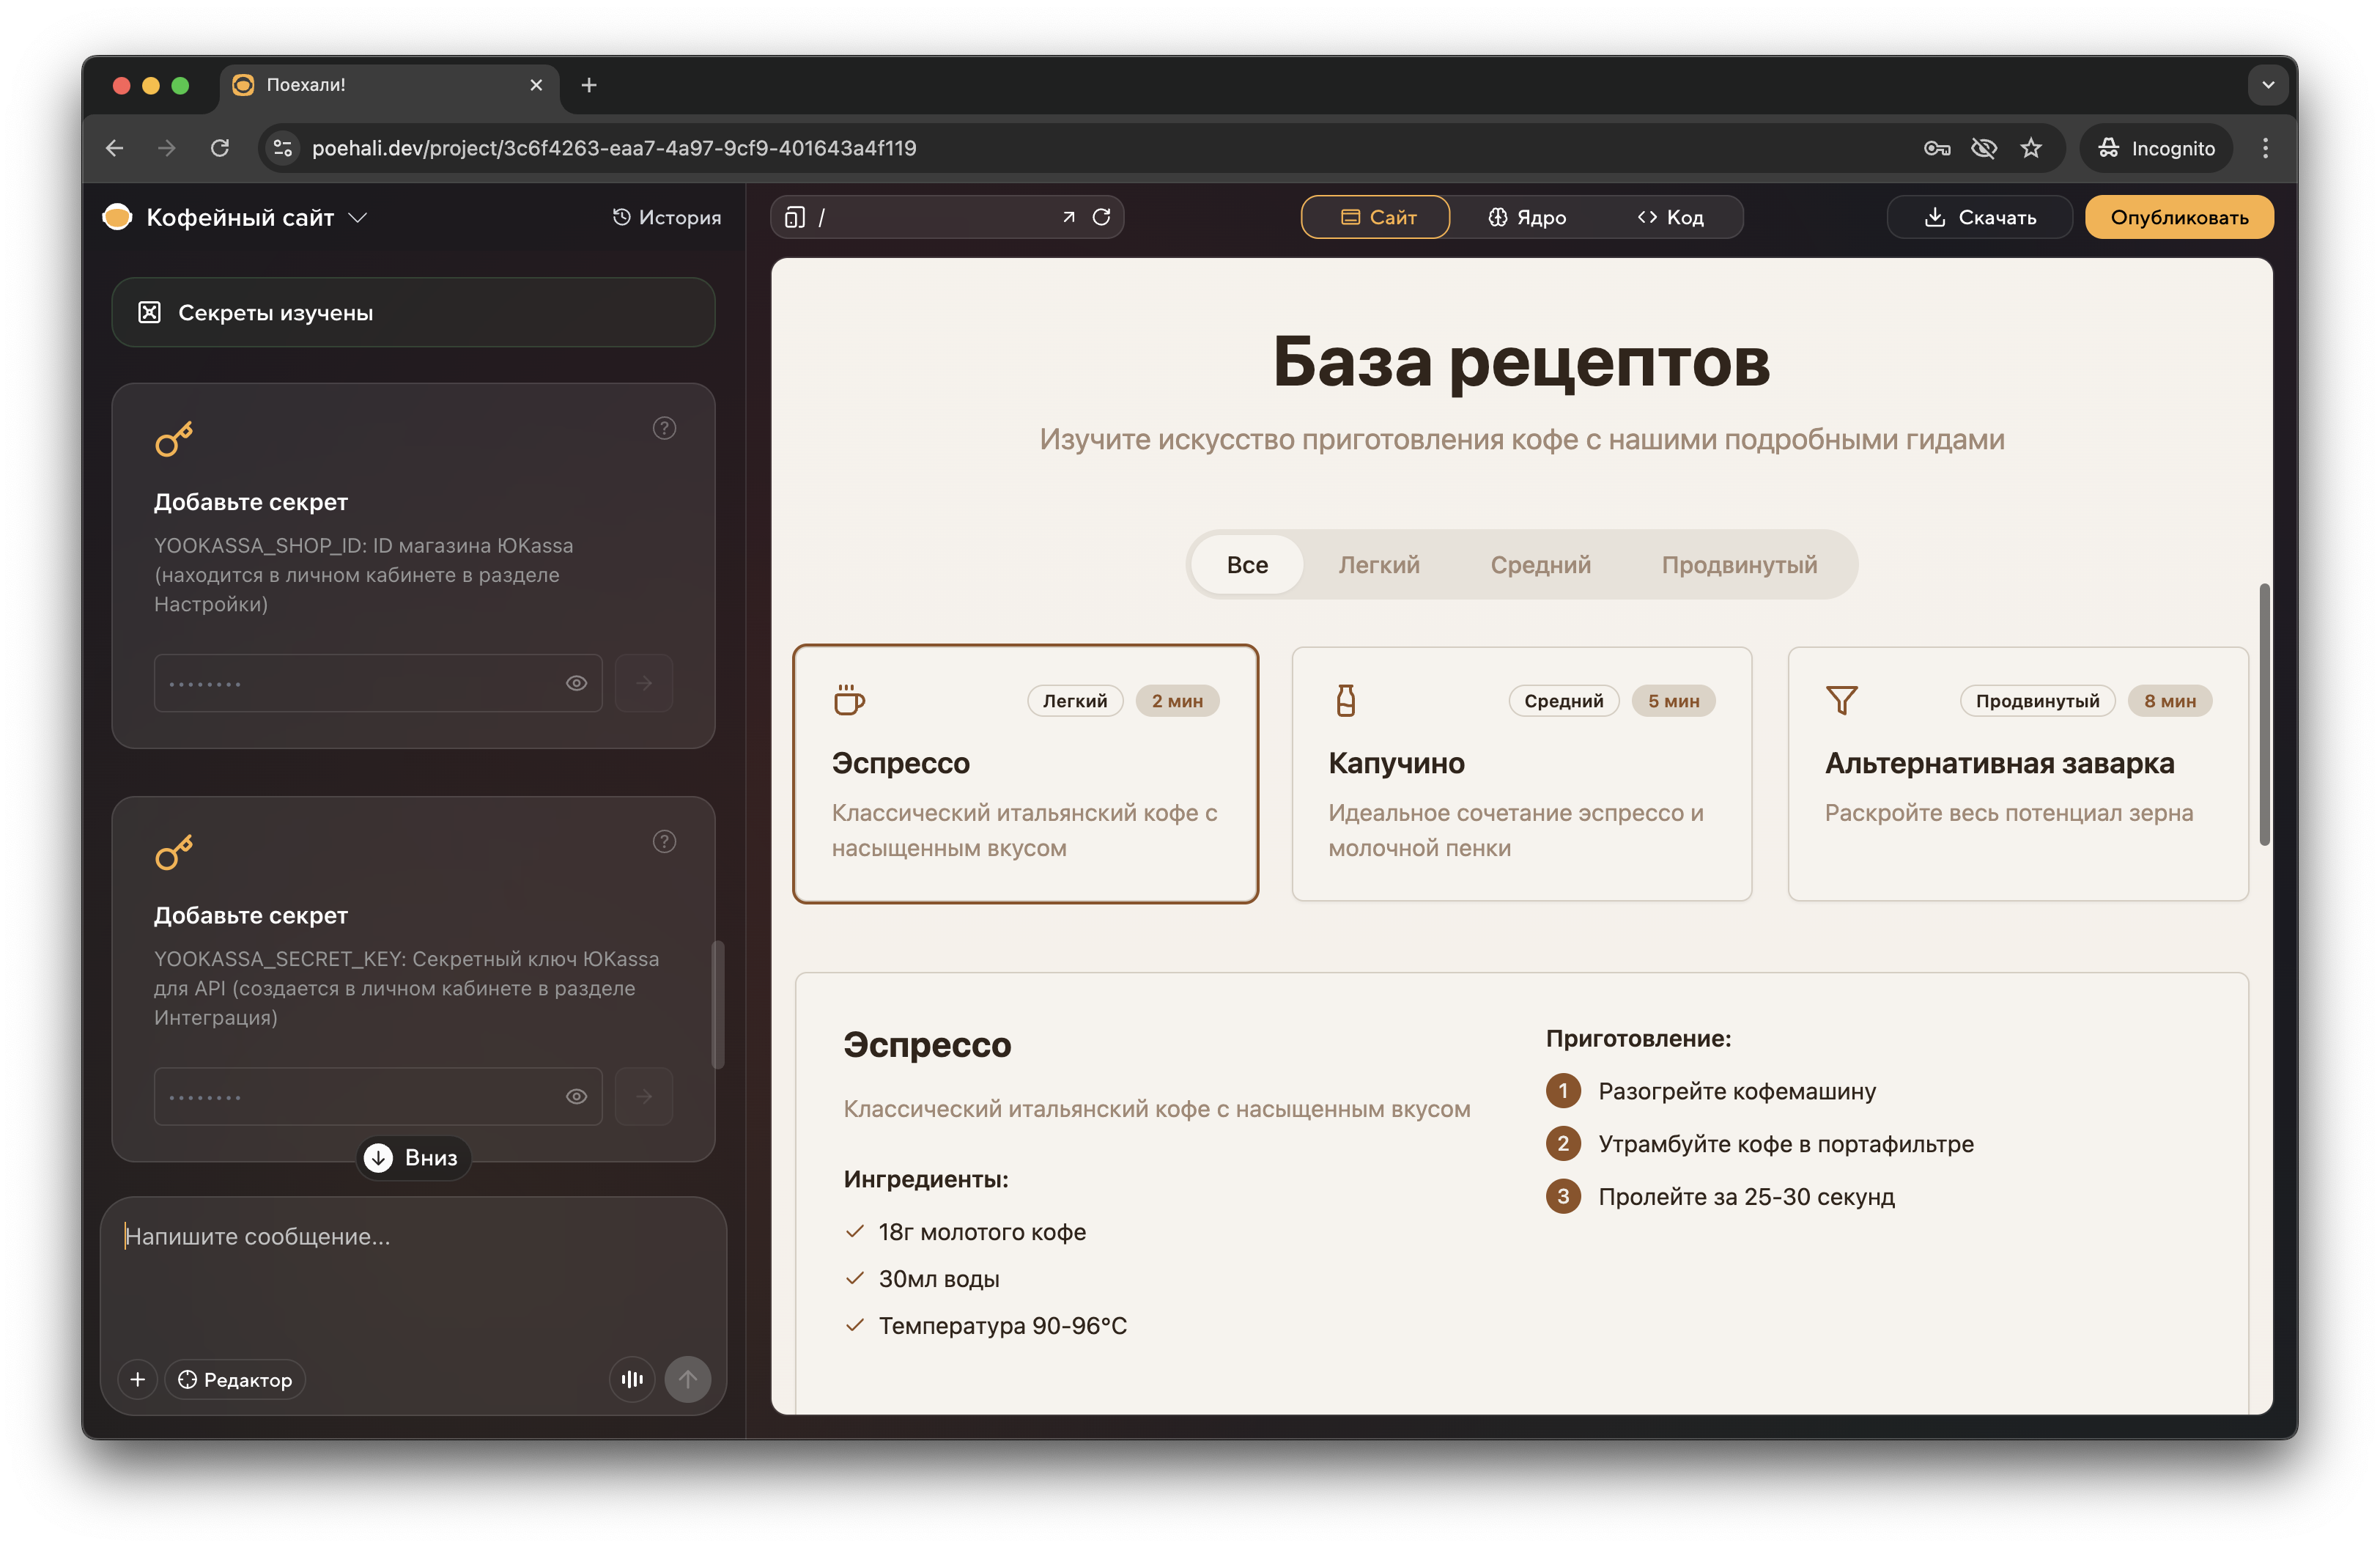Open the 'Редактор' mode selector
Viewport: 2380px width, 1548px height.
tap(235, 1379)
